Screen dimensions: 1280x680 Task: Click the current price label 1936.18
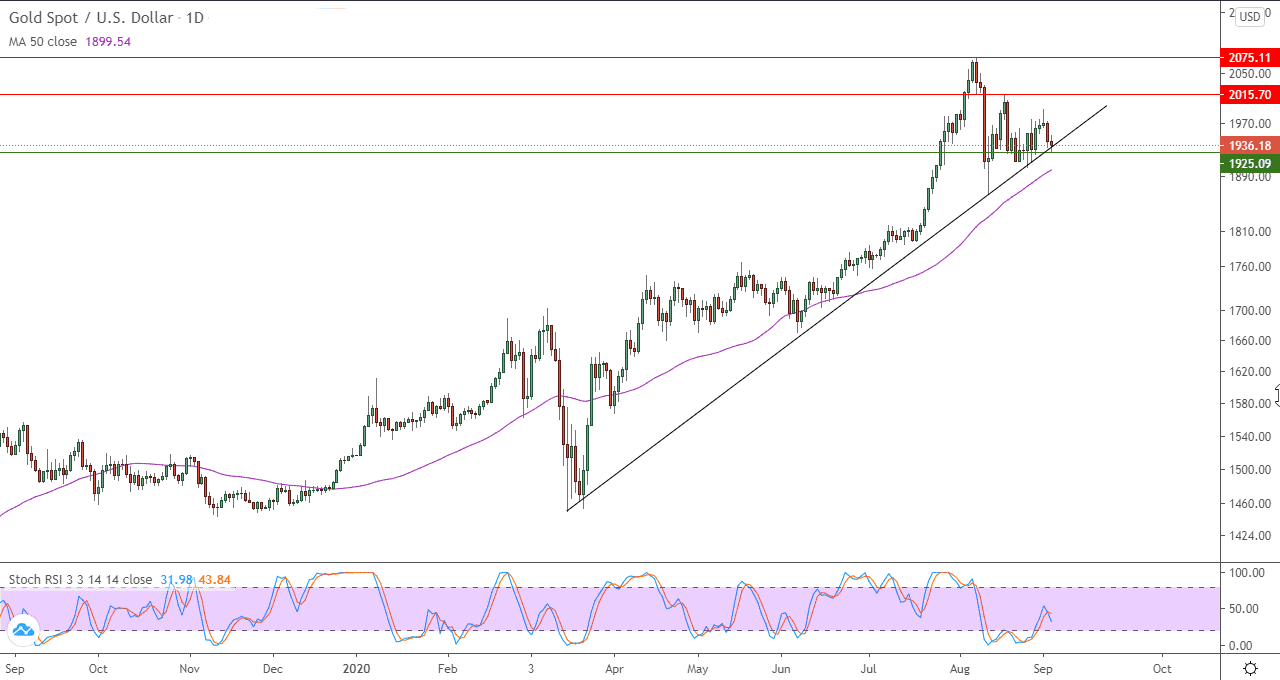coord(1249,145)
